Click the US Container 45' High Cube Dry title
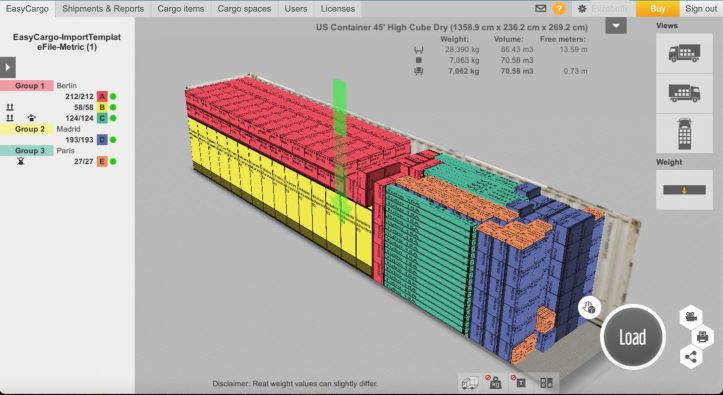Viewport: 723px width, 395px height. (x=452, y=27)
